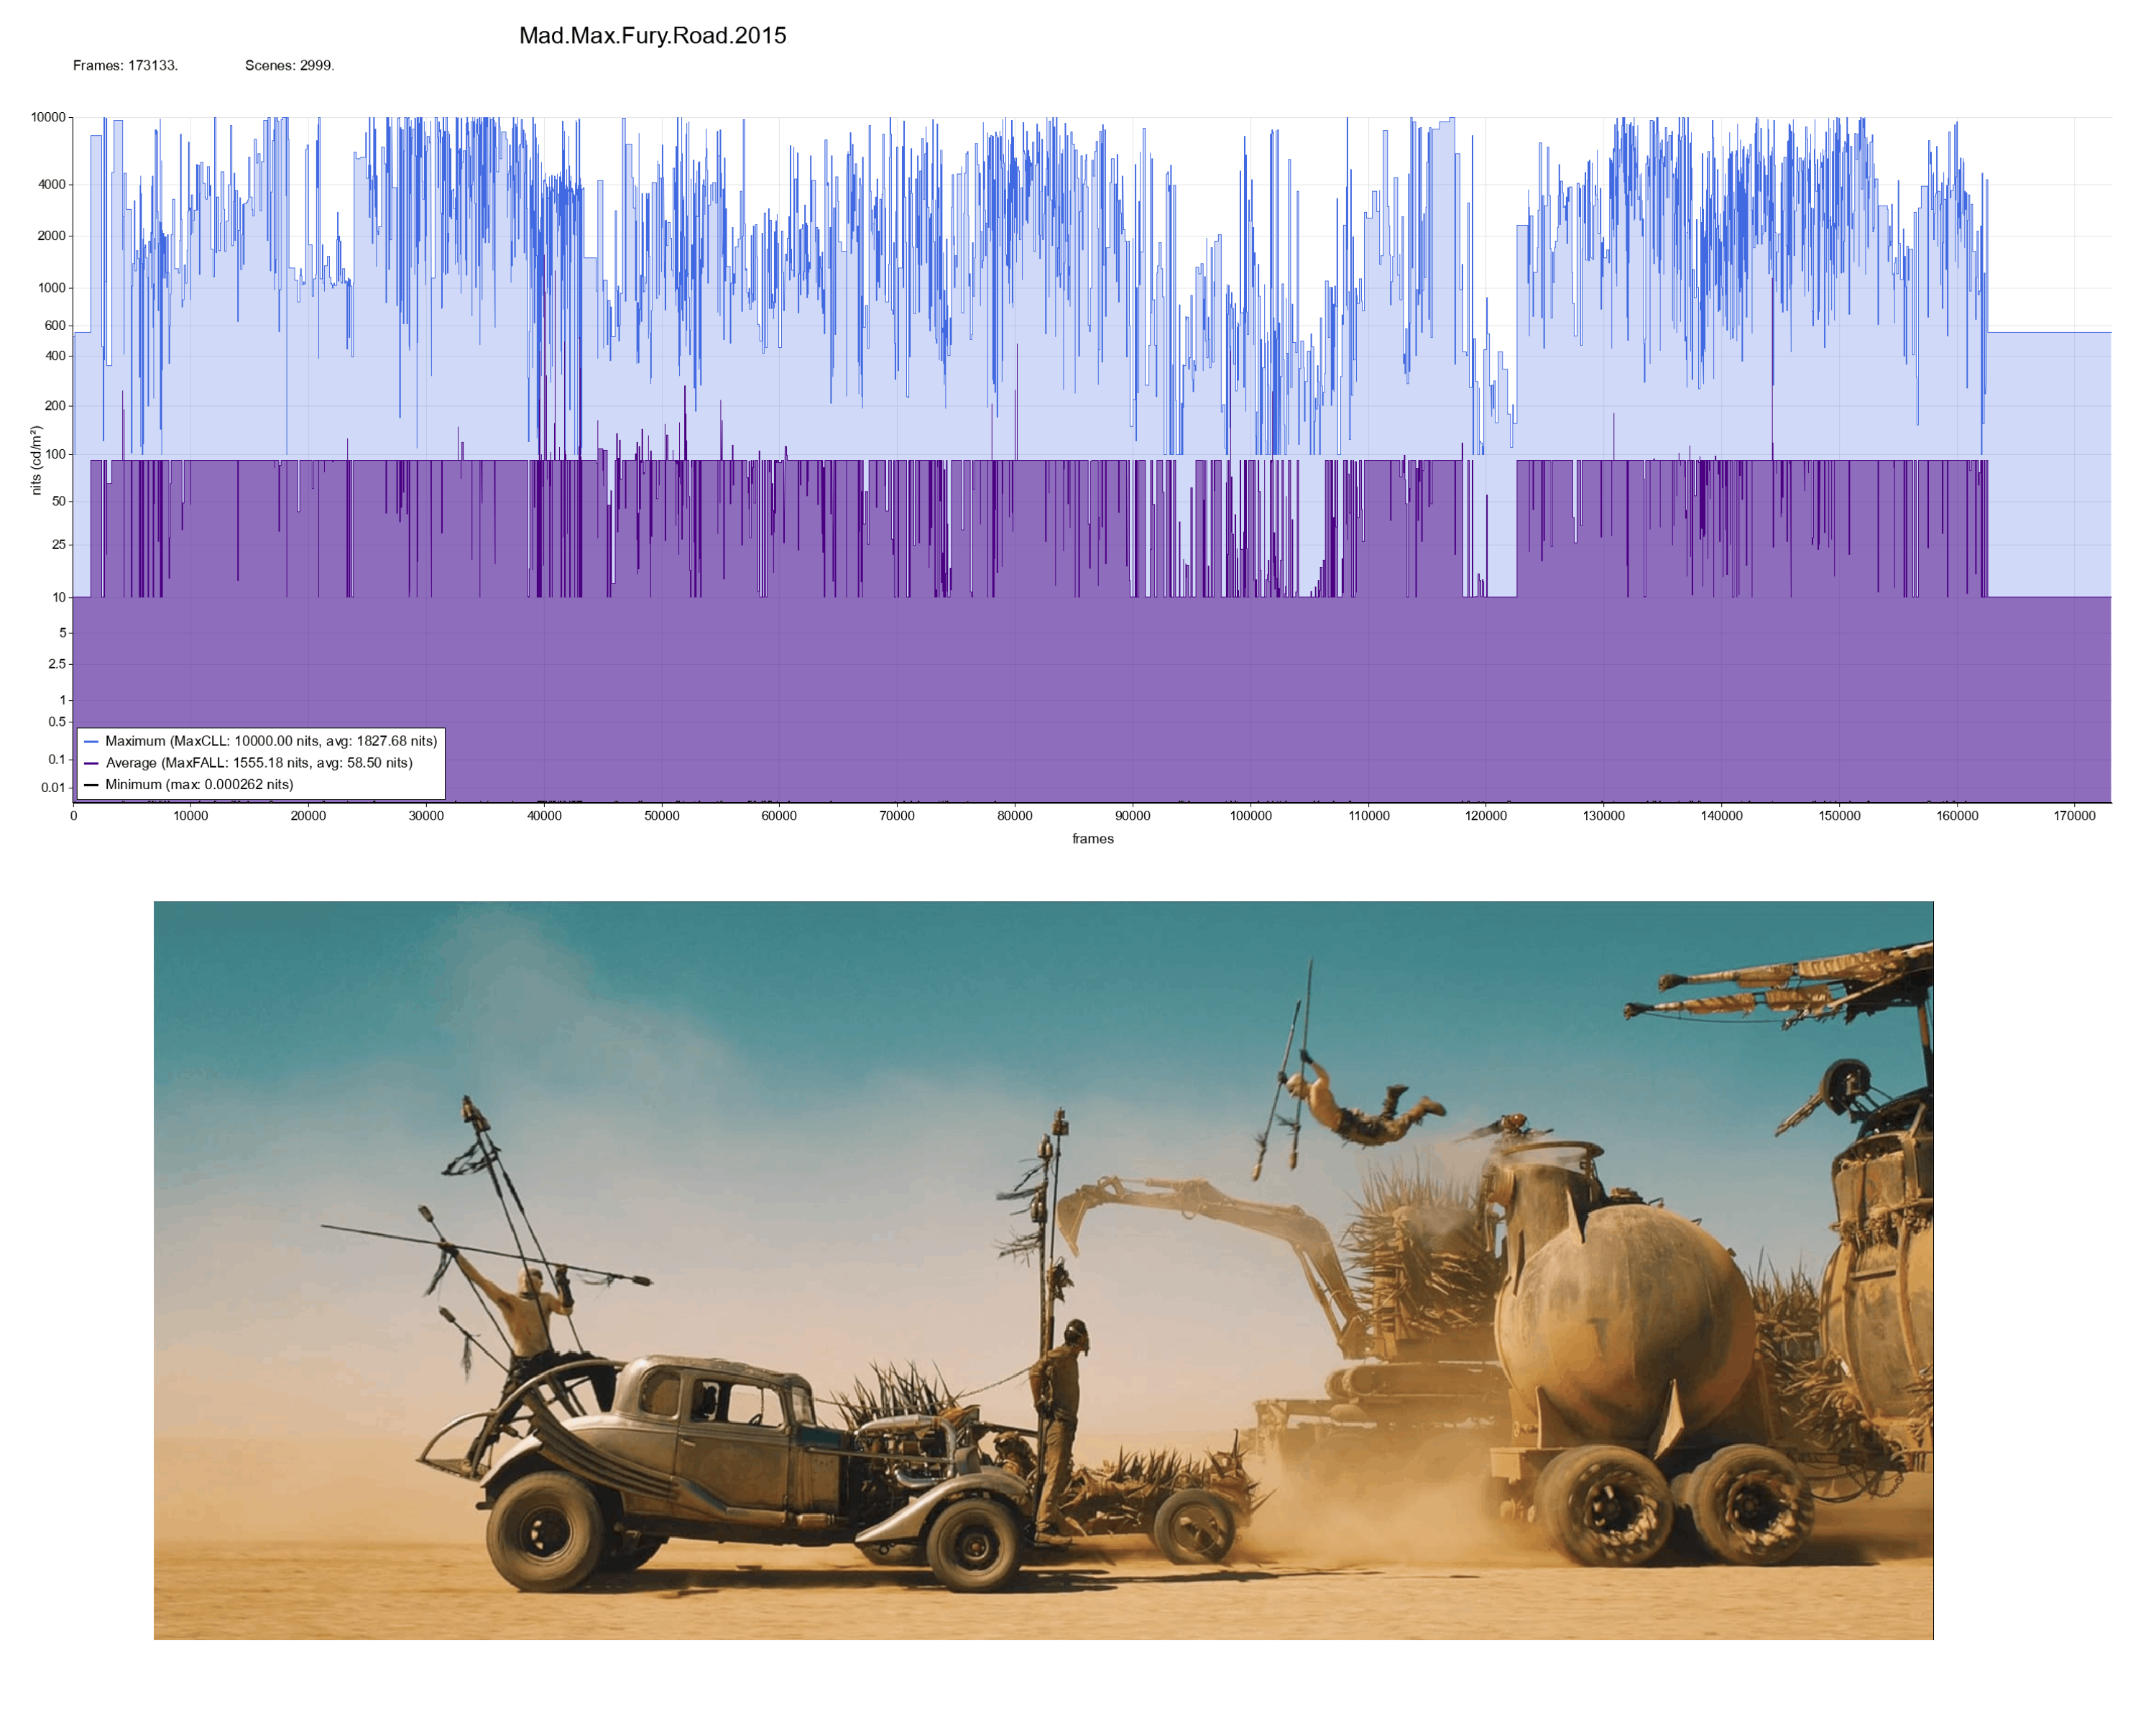Select the 'Scenes: 2999.' label
The width and height of the screenshot is (2156, 1725).
click(289, 66)
